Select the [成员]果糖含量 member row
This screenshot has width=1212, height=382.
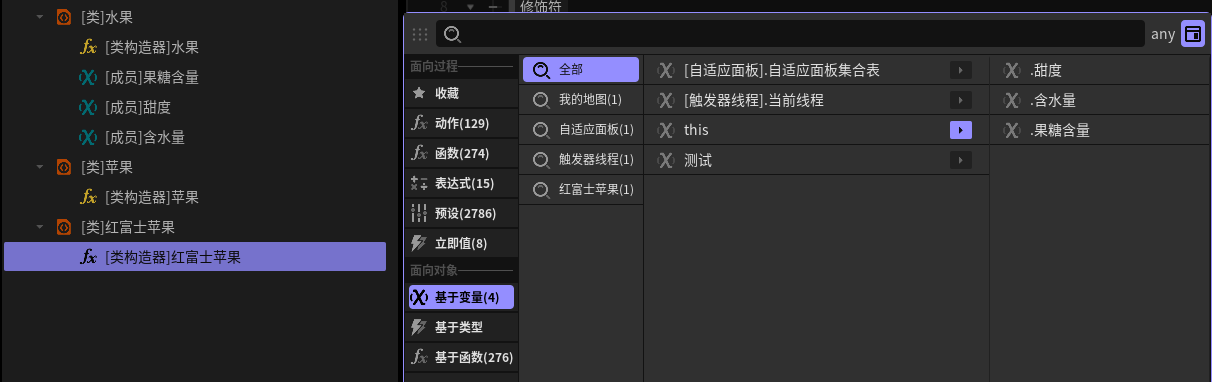click(194, 77)
